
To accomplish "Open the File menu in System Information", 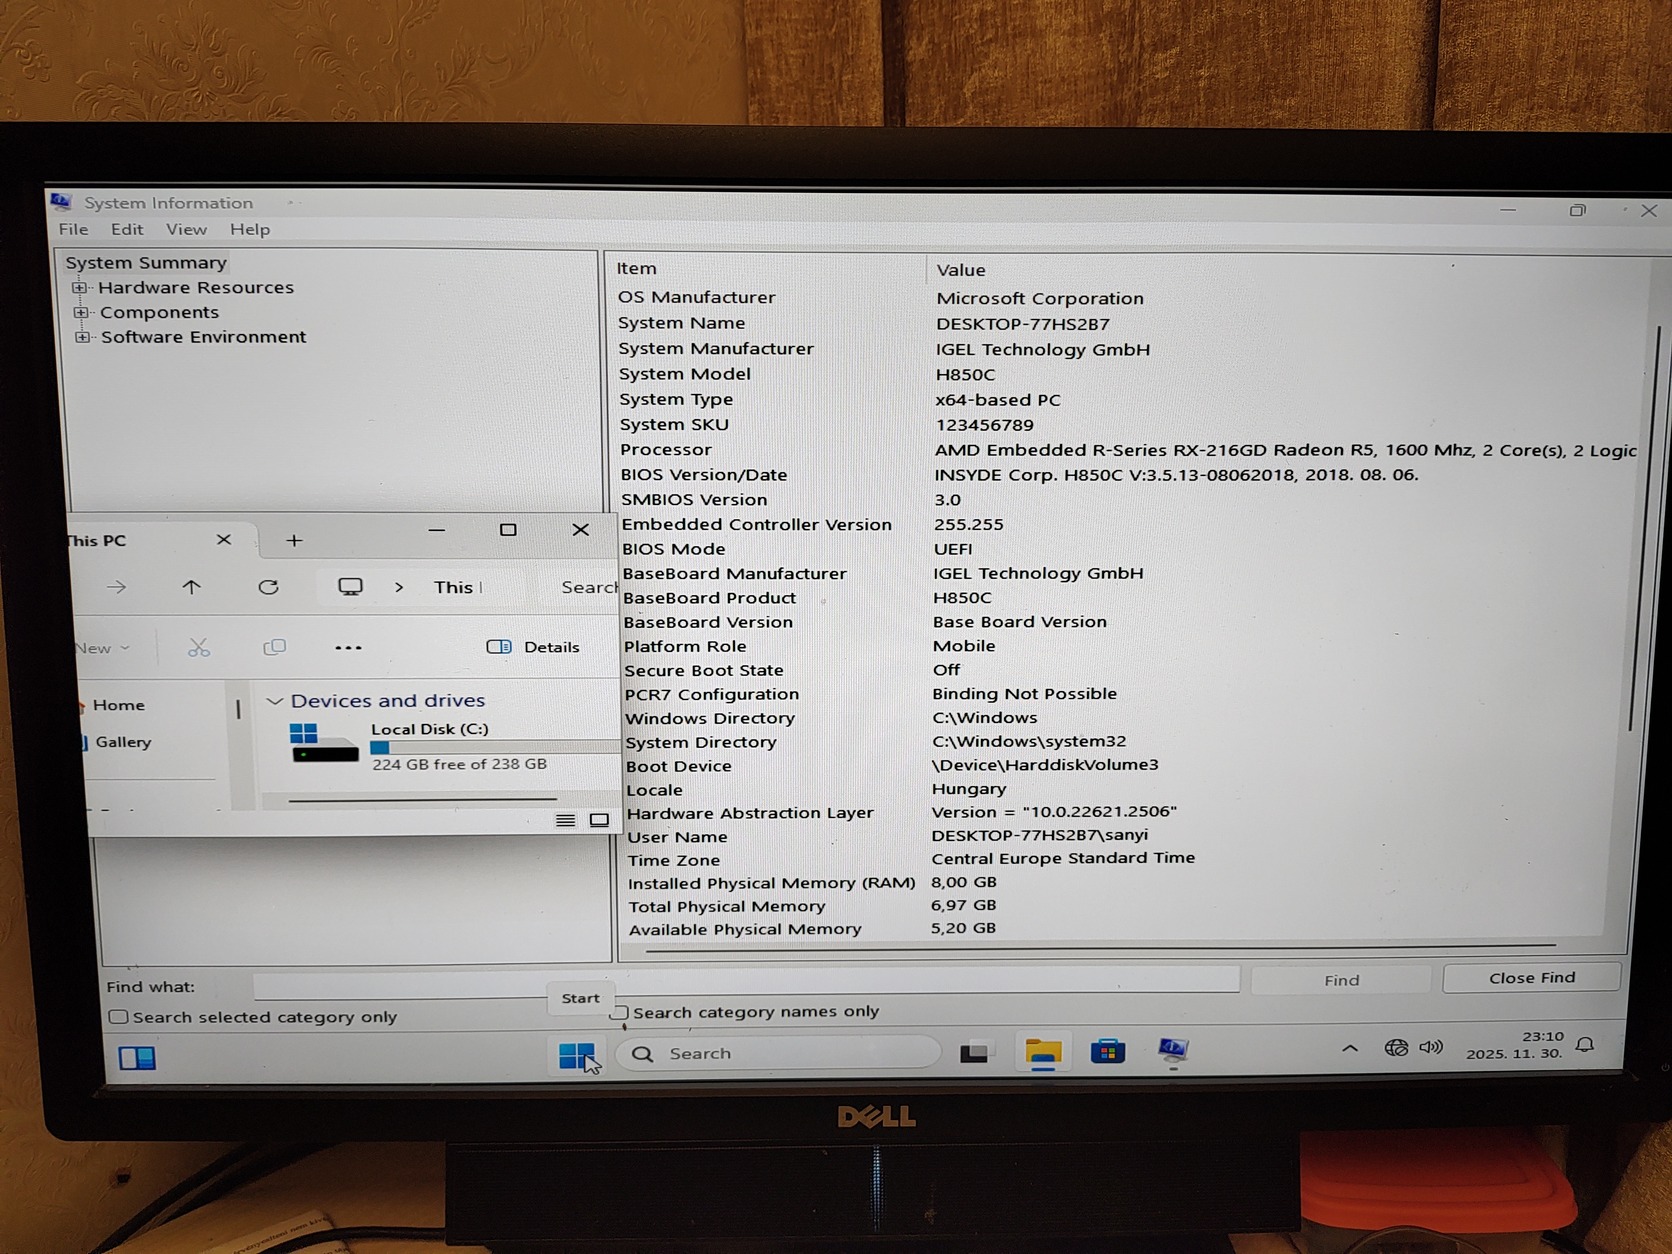I will tap(73, 229).
